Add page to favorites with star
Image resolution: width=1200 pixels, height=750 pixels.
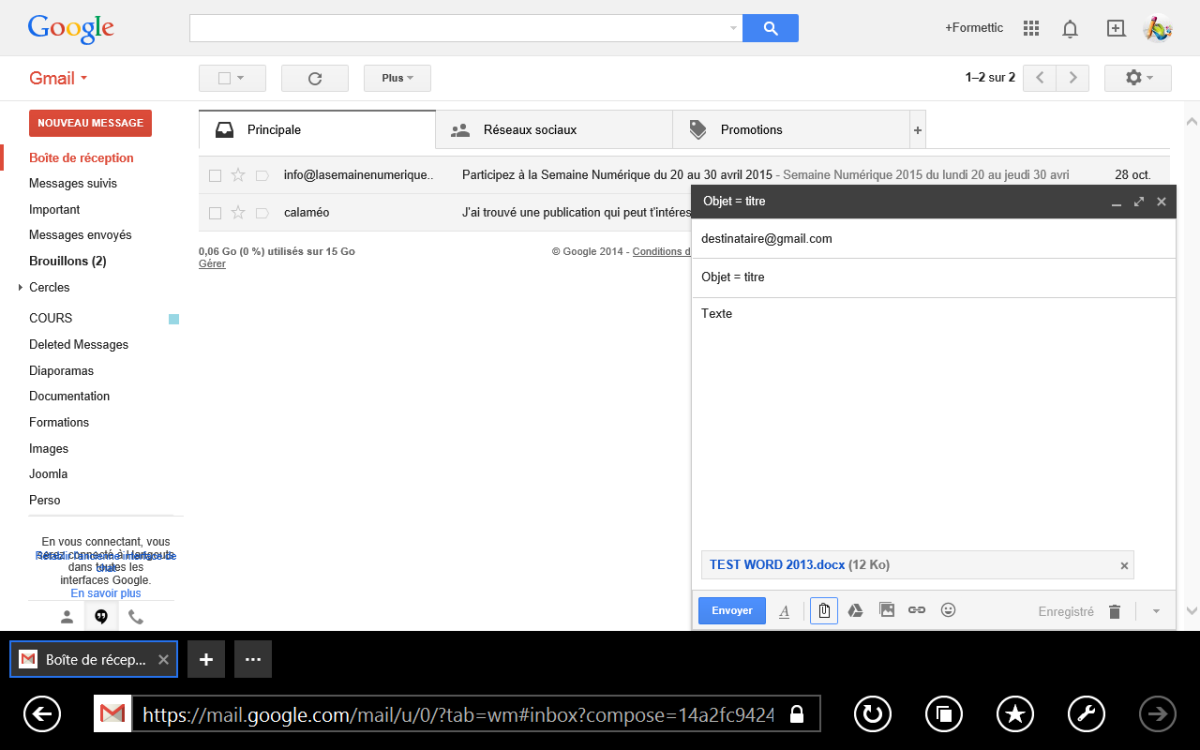(1015, 714)
